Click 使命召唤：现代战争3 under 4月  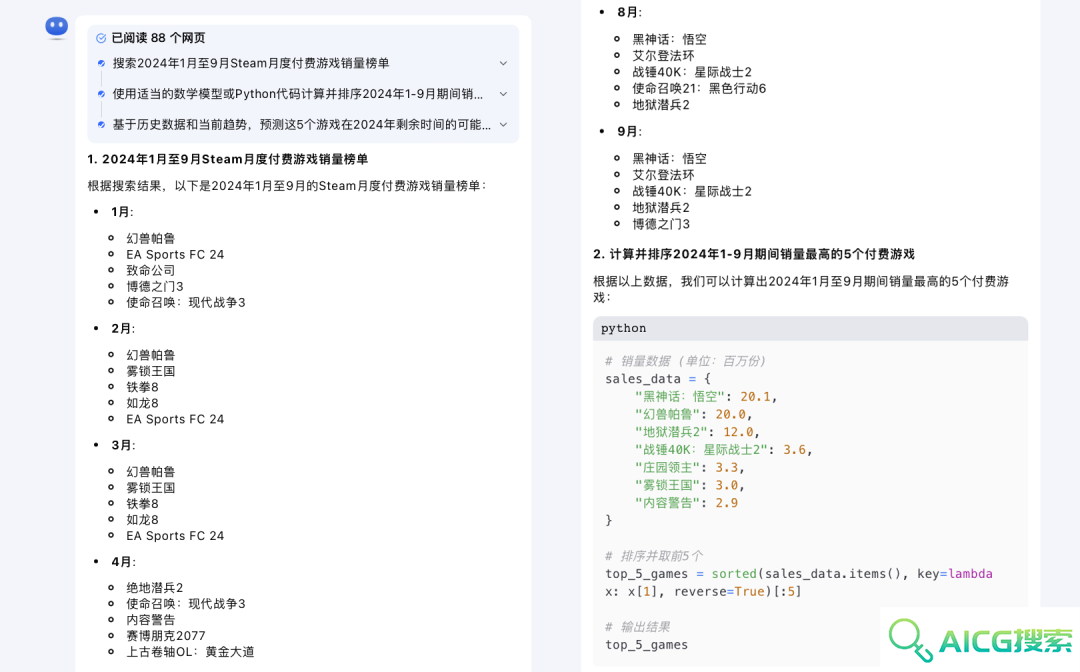185,604
